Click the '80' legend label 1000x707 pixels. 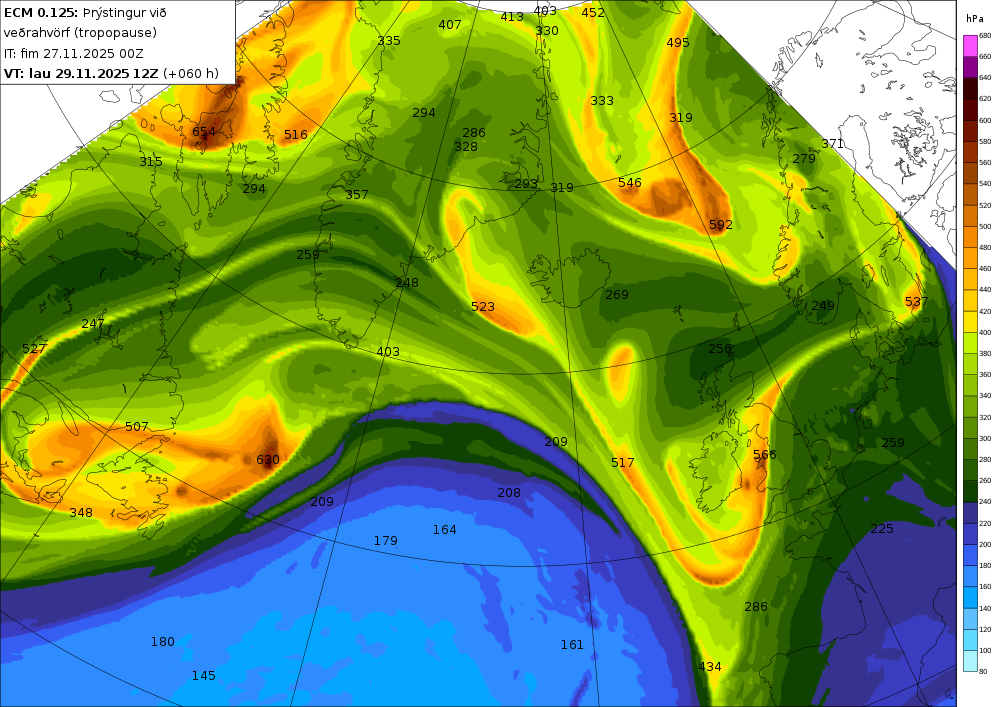[x=983, y=672]
